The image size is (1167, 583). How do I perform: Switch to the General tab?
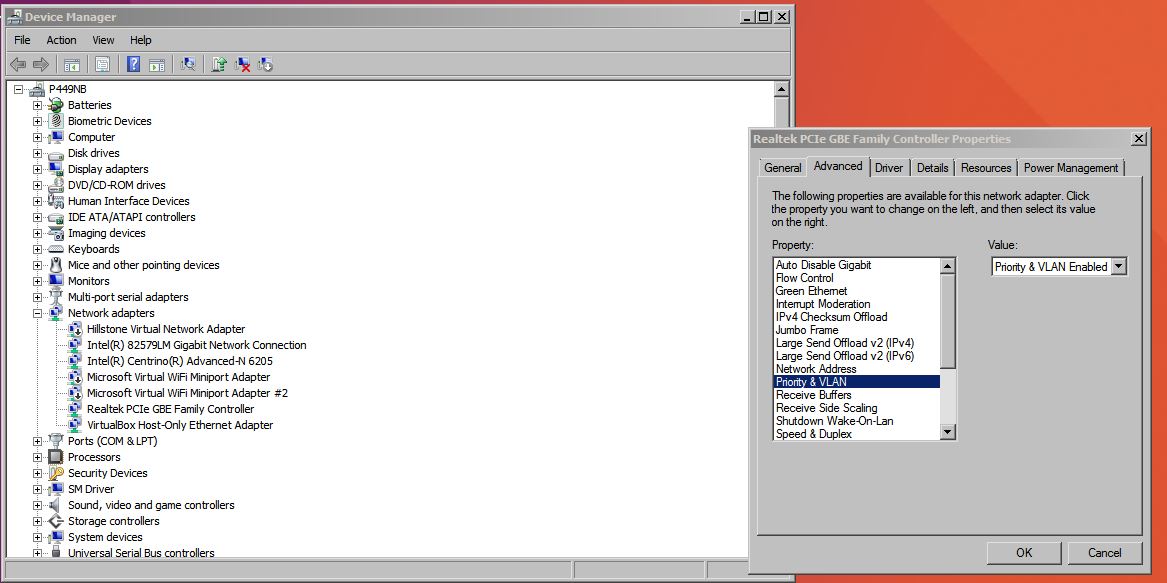pos(783,168)
